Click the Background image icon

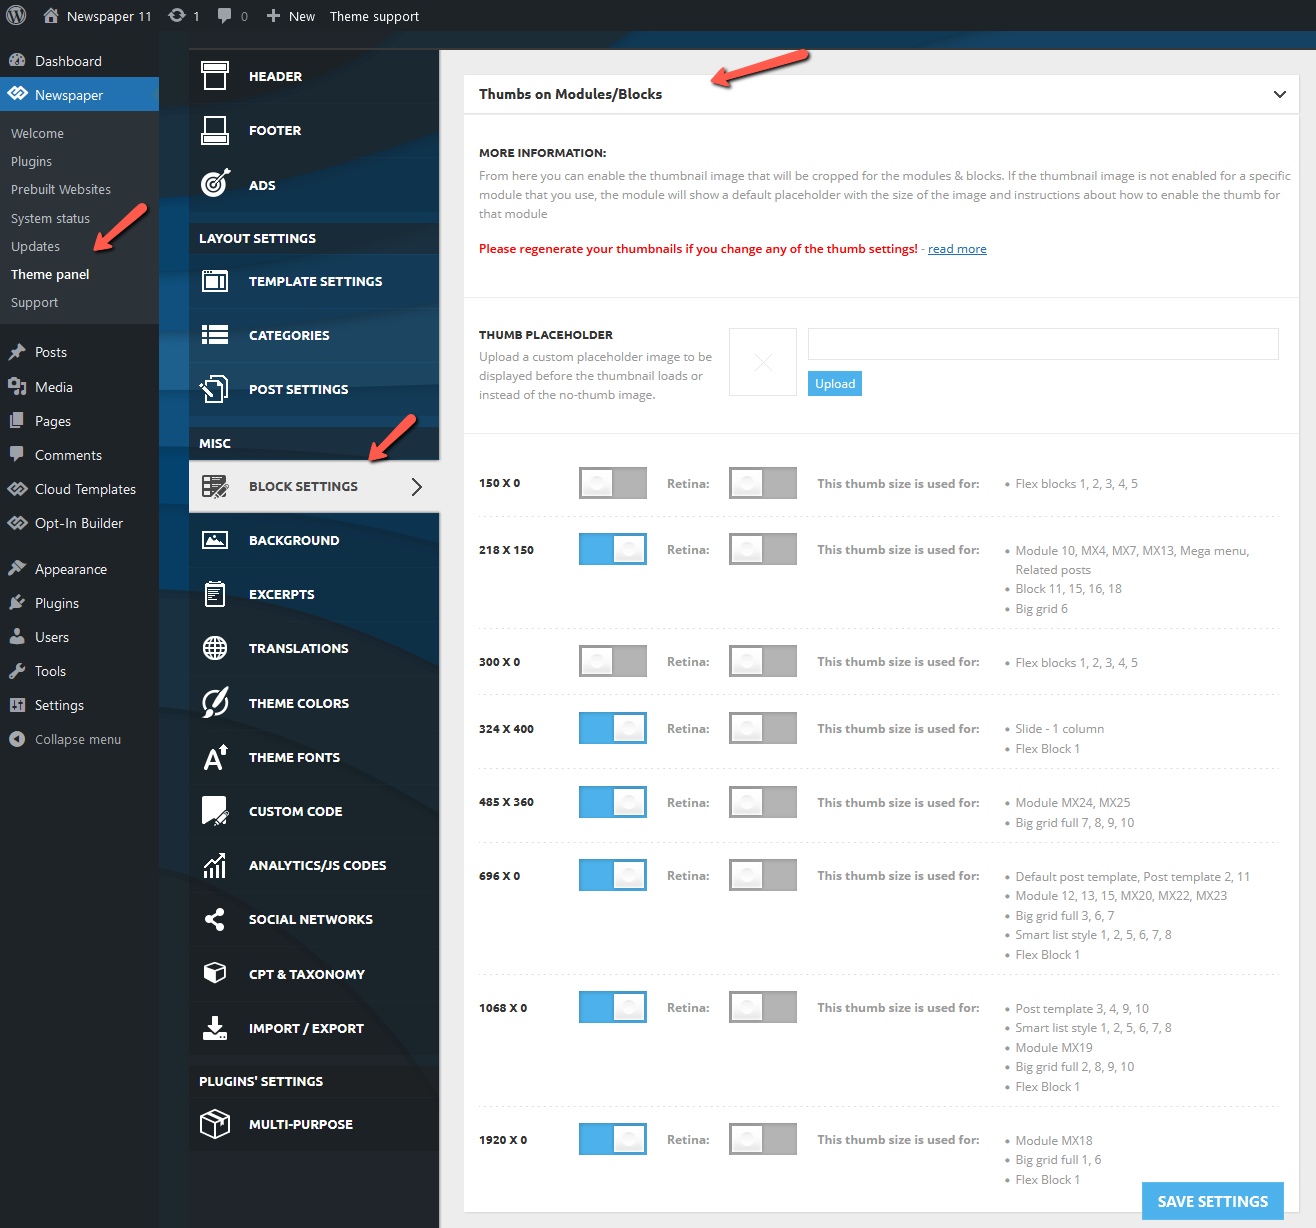tap(215, 540)
